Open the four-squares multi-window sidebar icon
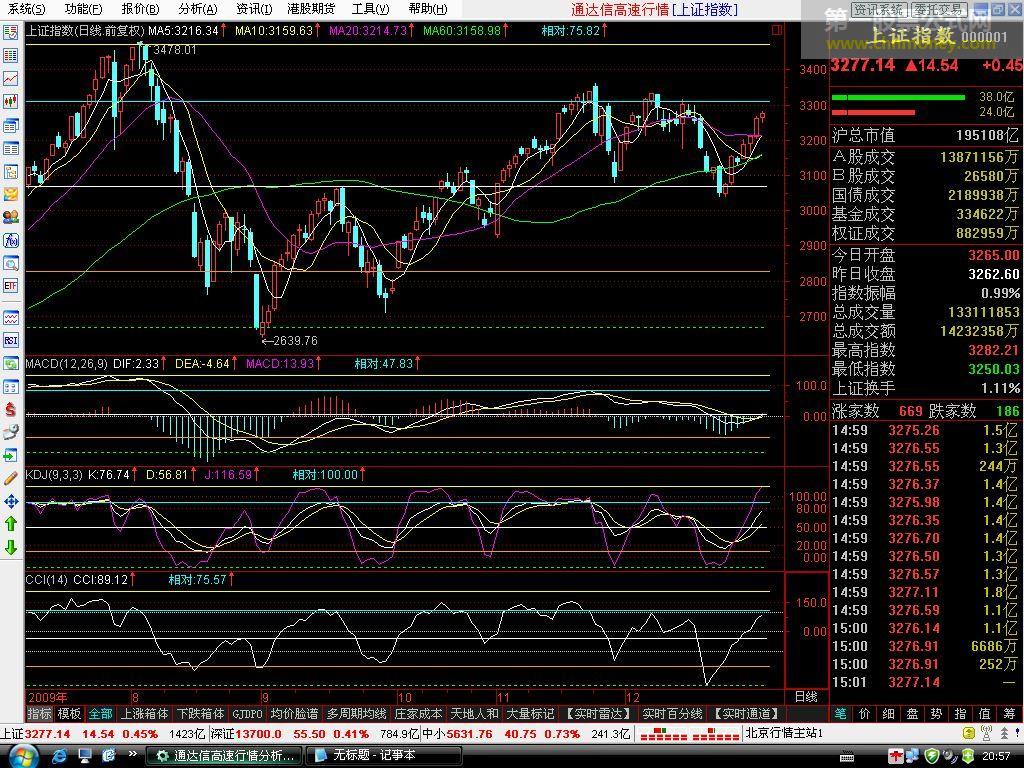This screenshot has height=768, width=1024. [x=10, y=387]
